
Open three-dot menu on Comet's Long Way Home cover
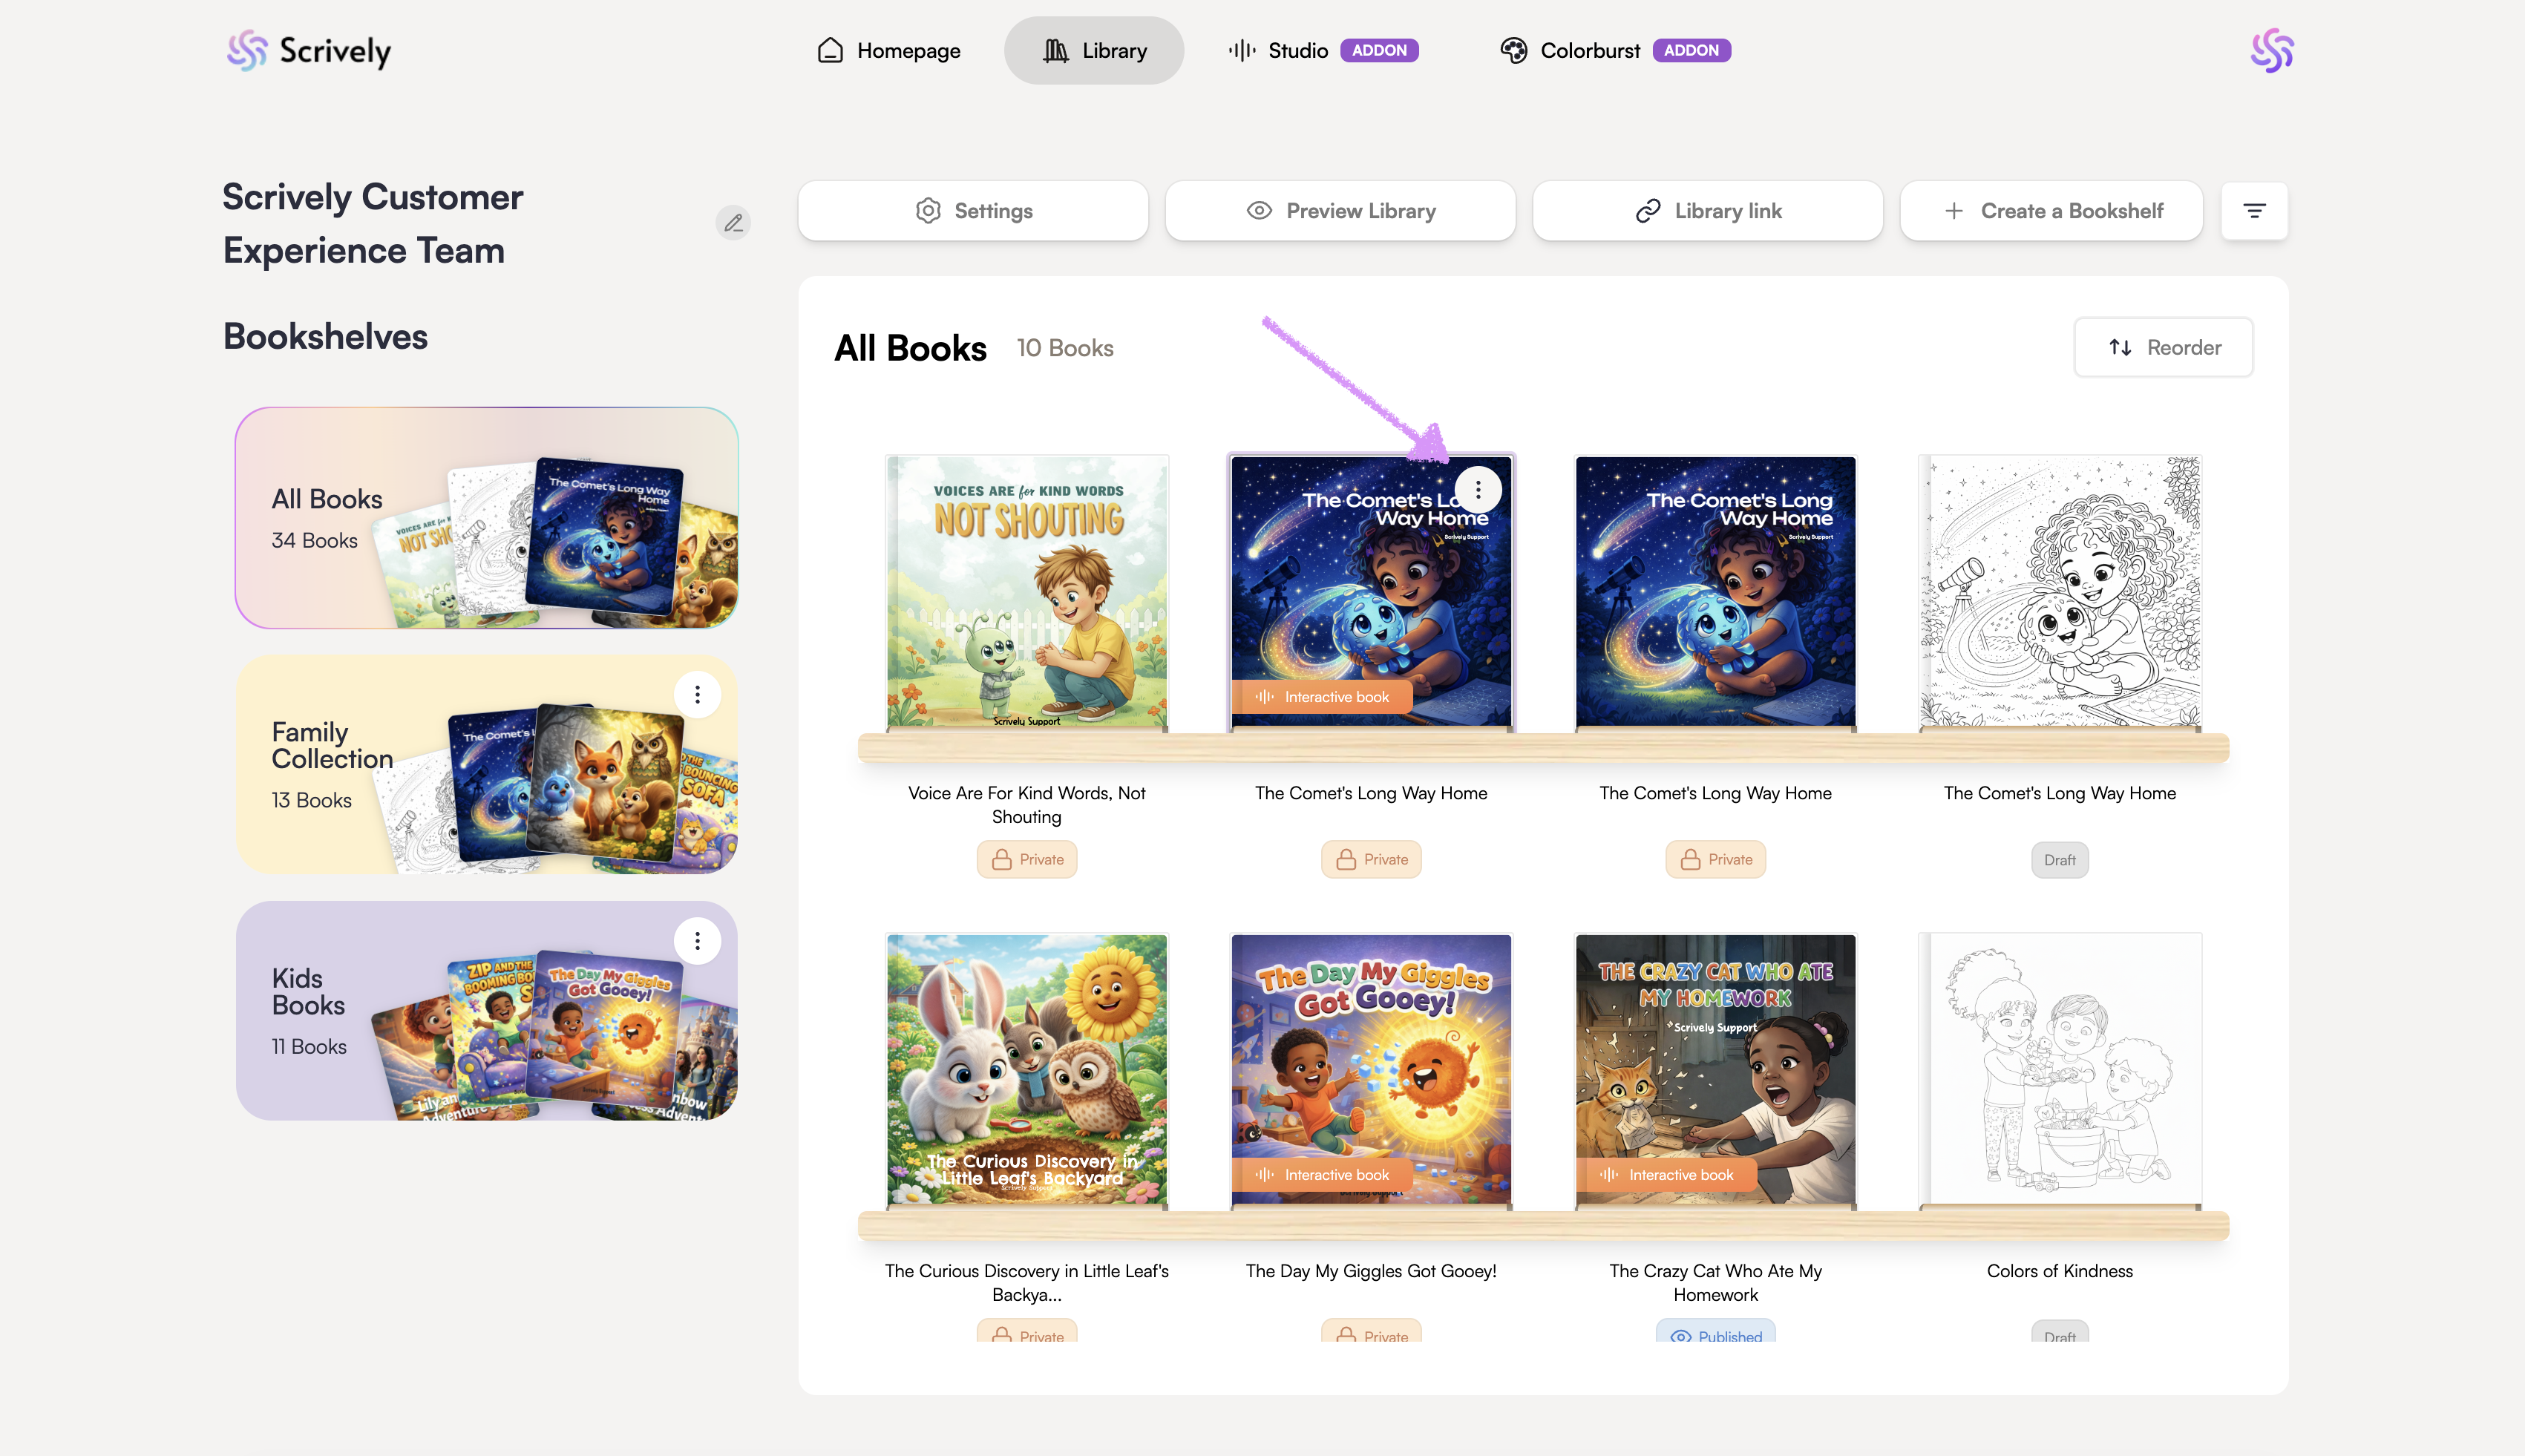pyautogui.click(x=1477, y=489)
